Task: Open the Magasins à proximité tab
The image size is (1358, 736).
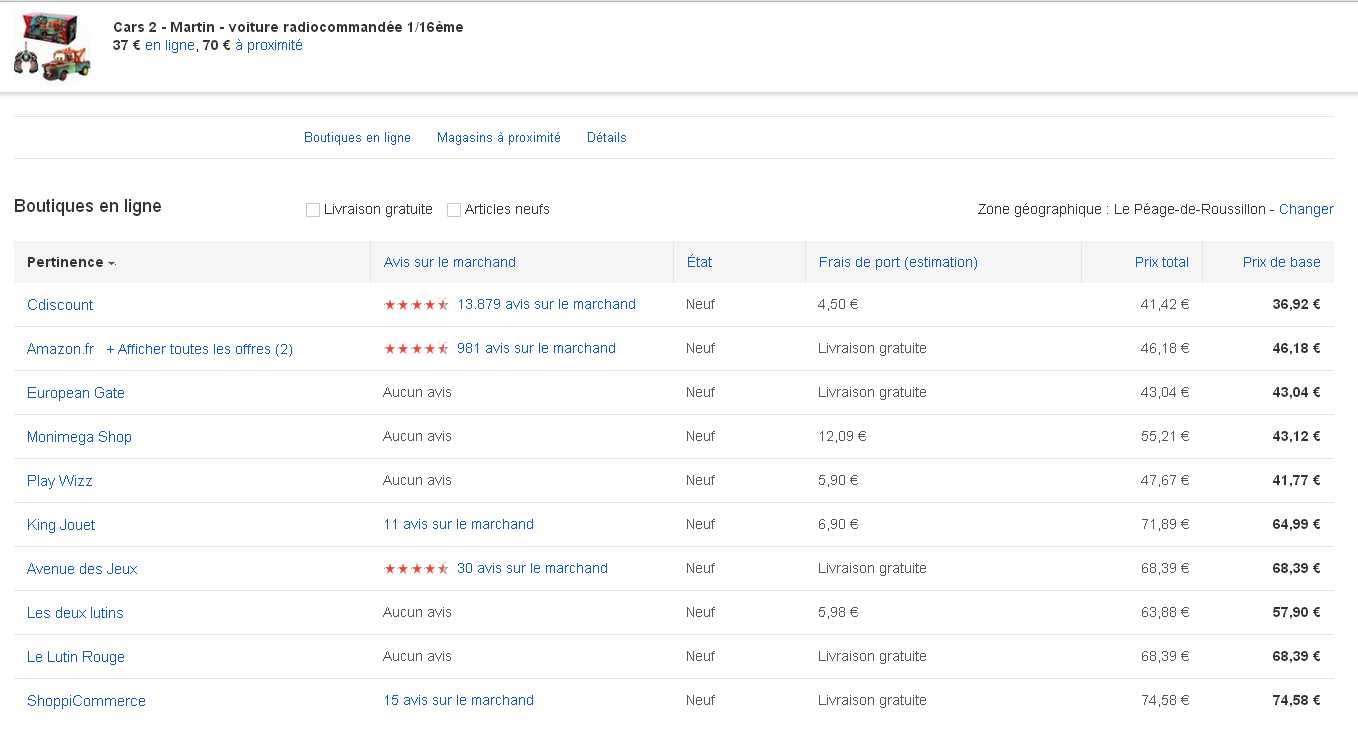Action: [498, 138]
